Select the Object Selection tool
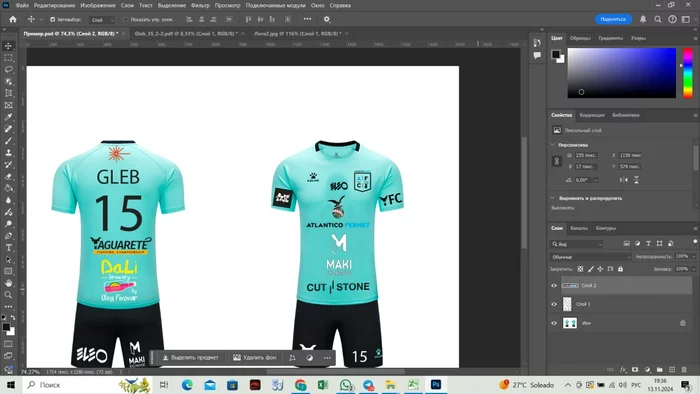700x394 pixels. pos(8,81)
